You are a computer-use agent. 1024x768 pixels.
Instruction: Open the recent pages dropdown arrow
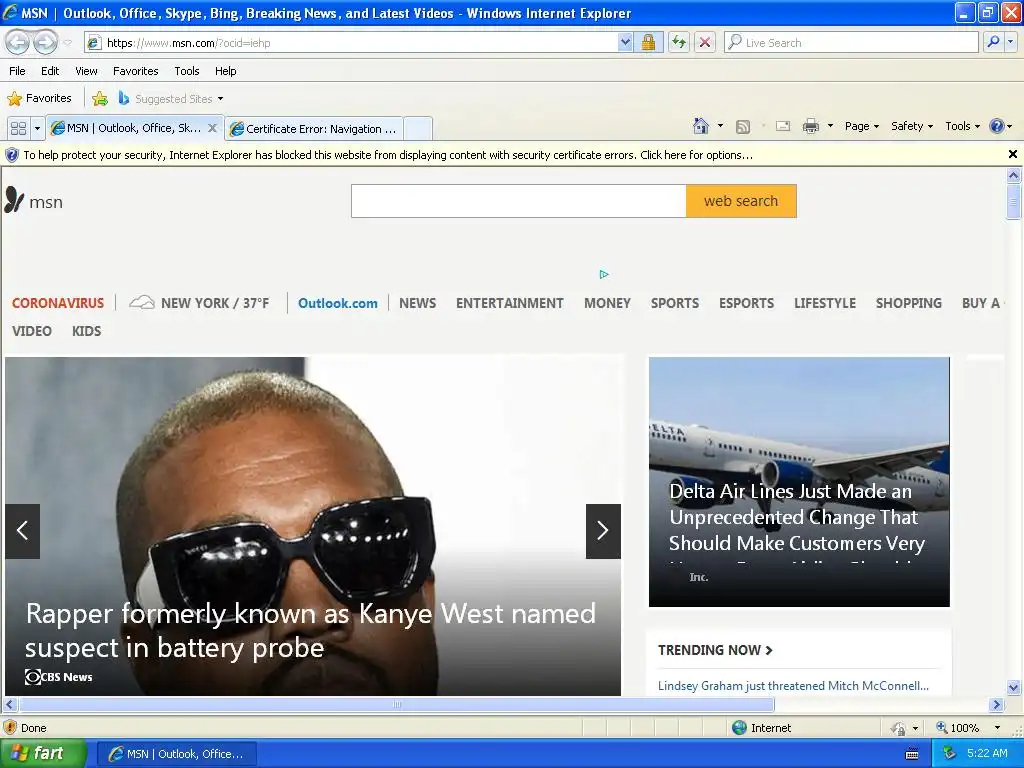tap(67, 43)
